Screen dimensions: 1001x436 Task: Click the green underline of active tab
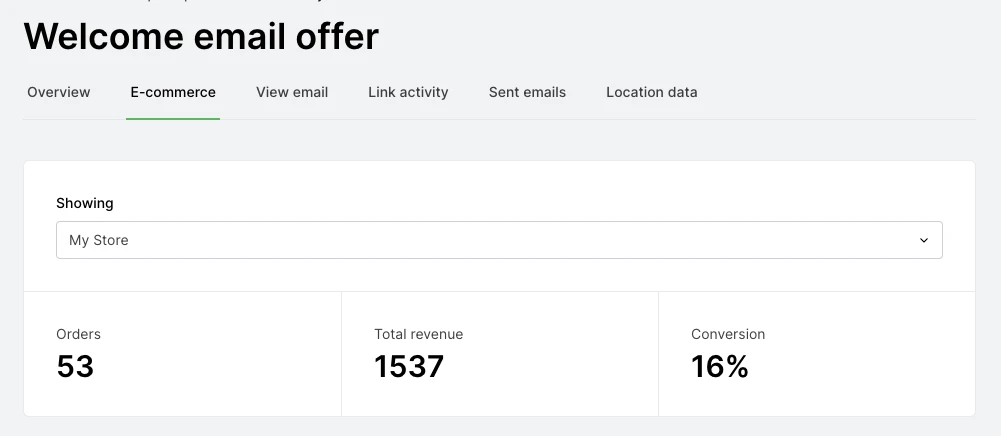tap(173, 119)
